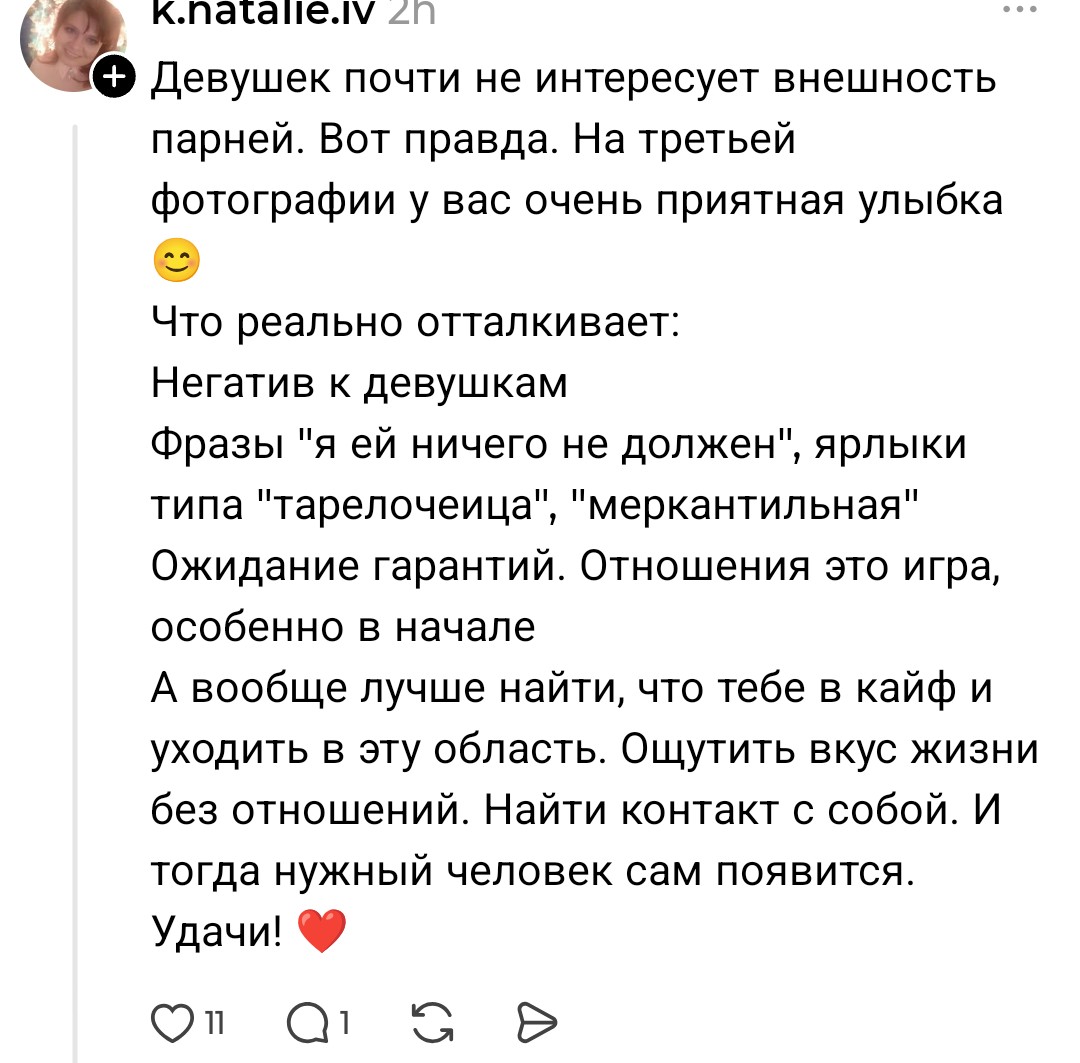This screenshot has width=1080, height=1063.
Task: Share the post via the paper-plane icon
Action: [536, 1021]
